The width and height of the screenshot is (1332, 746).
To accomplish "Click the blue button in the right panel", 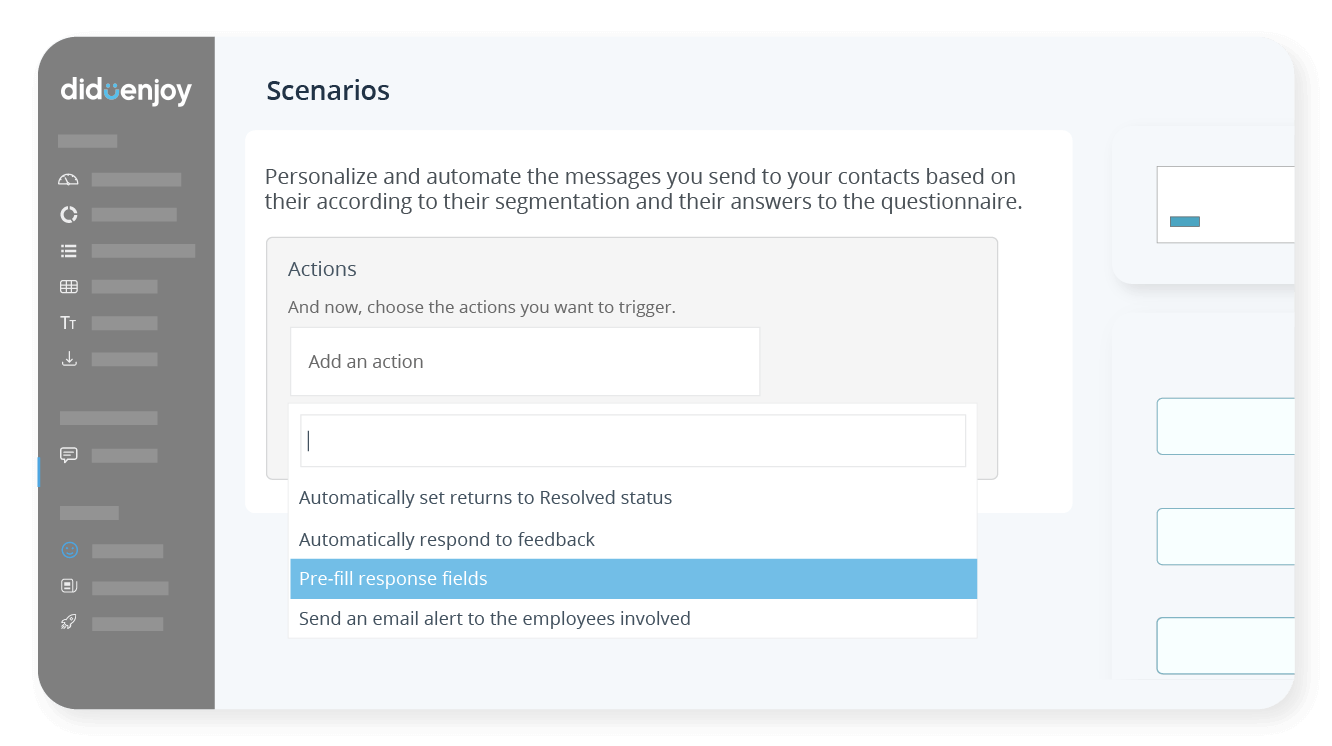I will 1184,223.
